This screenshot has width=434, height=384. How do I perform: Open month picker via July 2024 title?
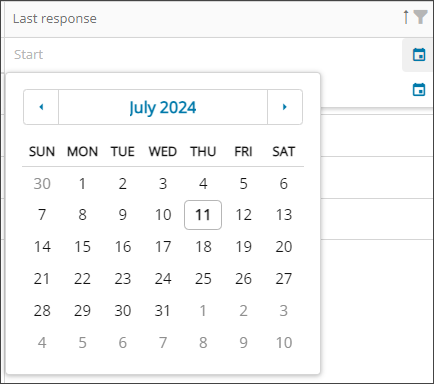point(163,107)
